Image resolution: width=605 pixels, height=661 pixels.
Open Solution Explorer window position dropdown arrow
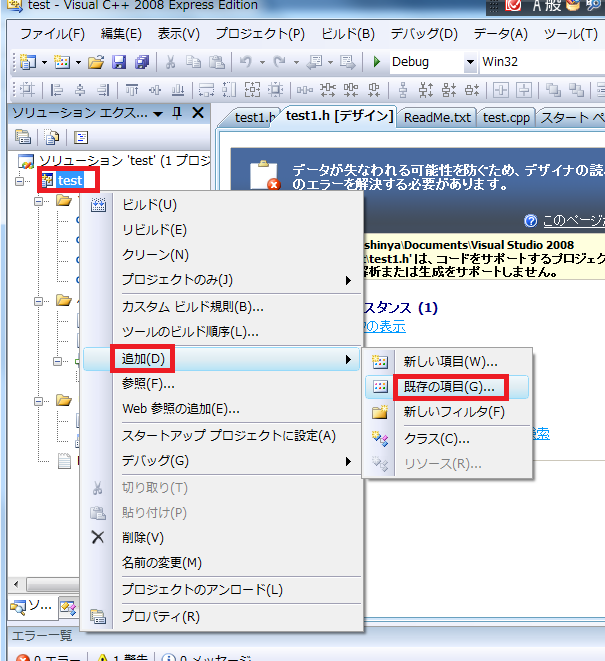(x=158, y=113)
